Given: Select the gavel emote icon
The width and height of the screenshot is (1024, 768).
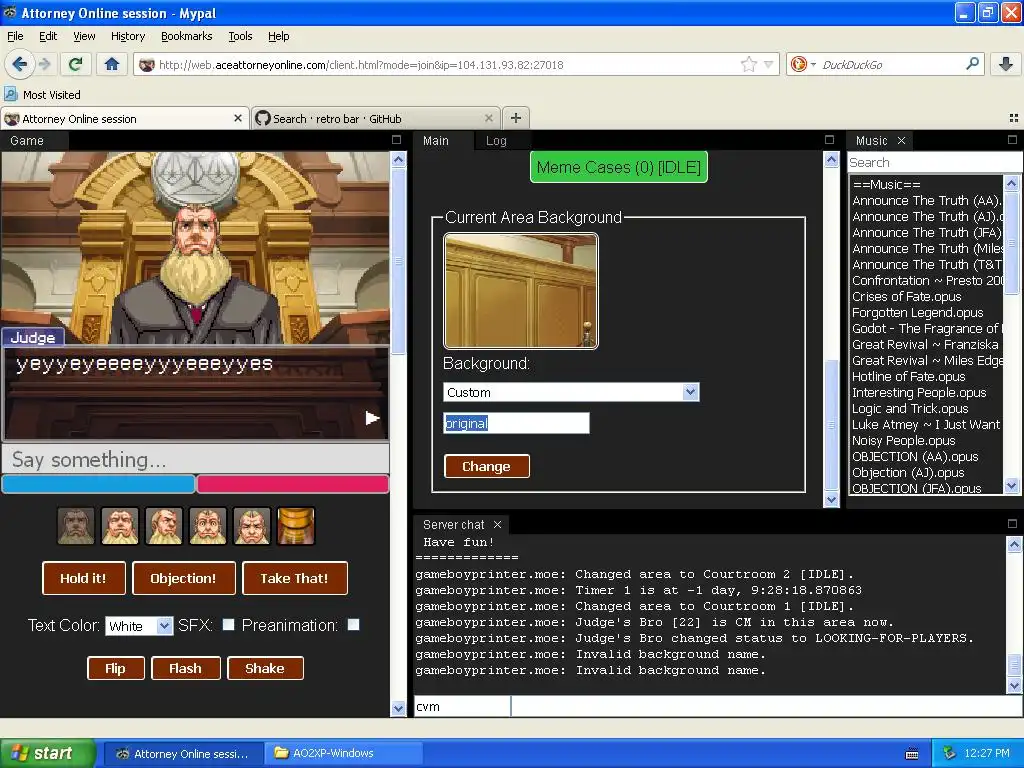Looking at the screenshot, I should click(x=296, y=526).
